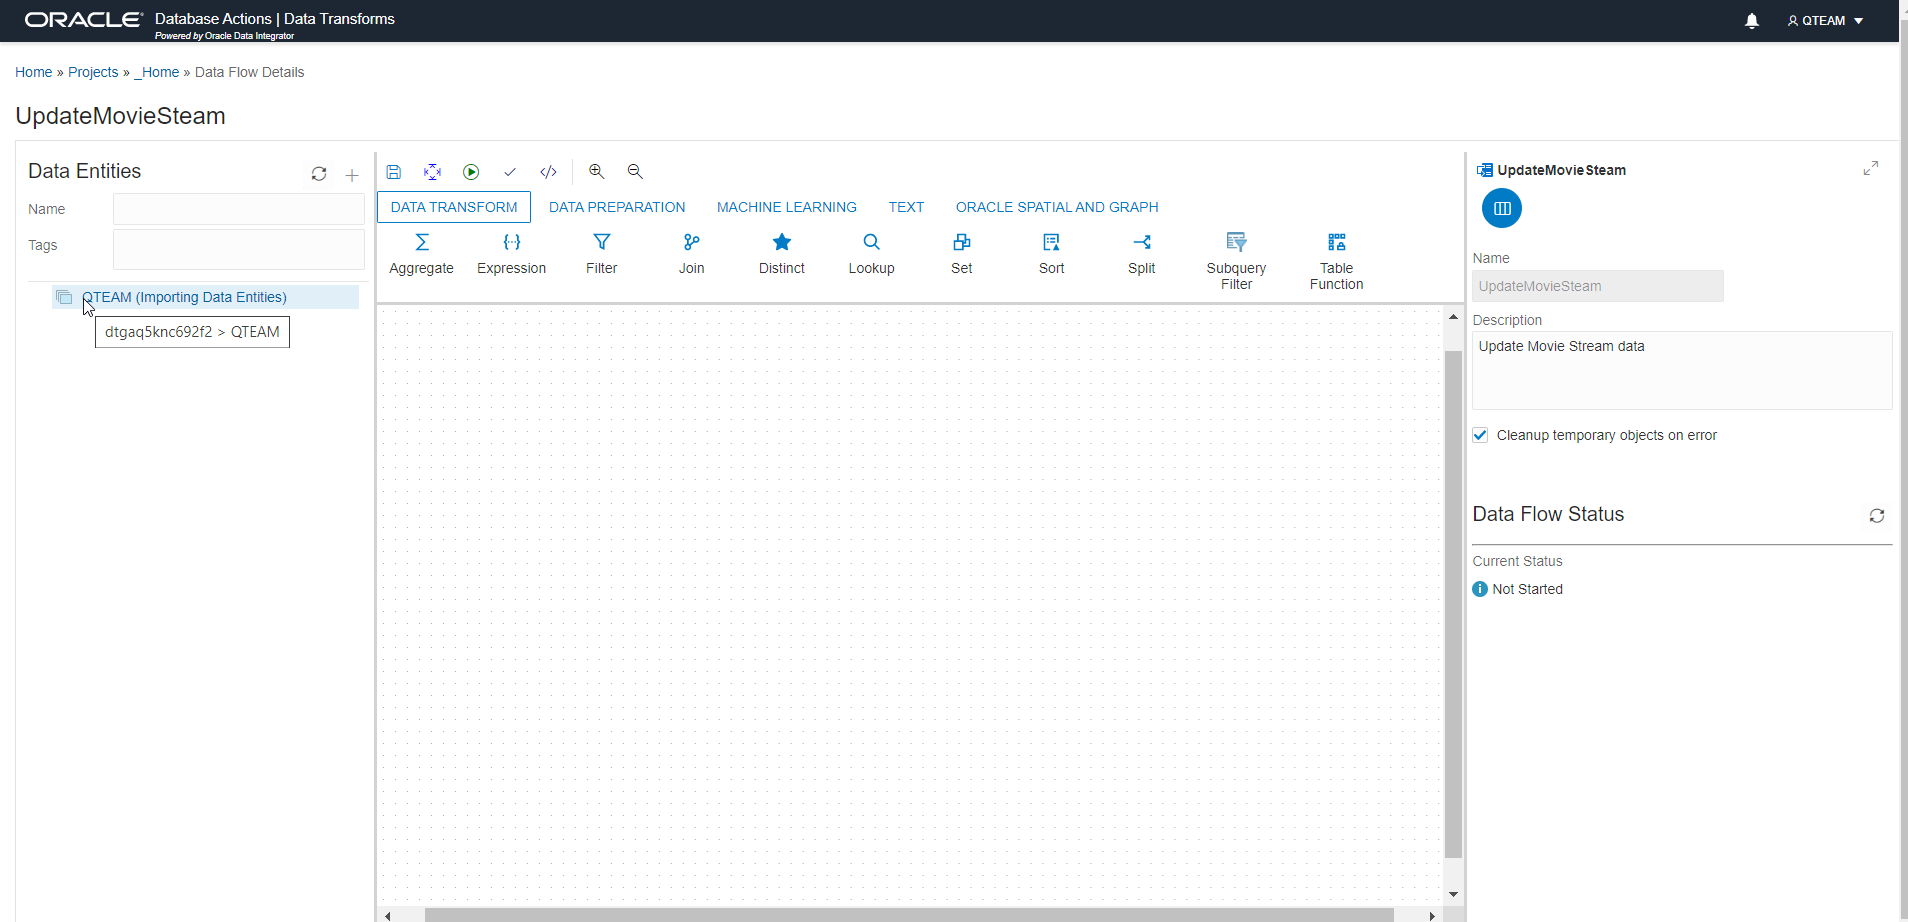Click the Data Flow Status heading
The height and width of the screenshot is (922, 1908).
pyautogui.click(x=1548, y=514)
